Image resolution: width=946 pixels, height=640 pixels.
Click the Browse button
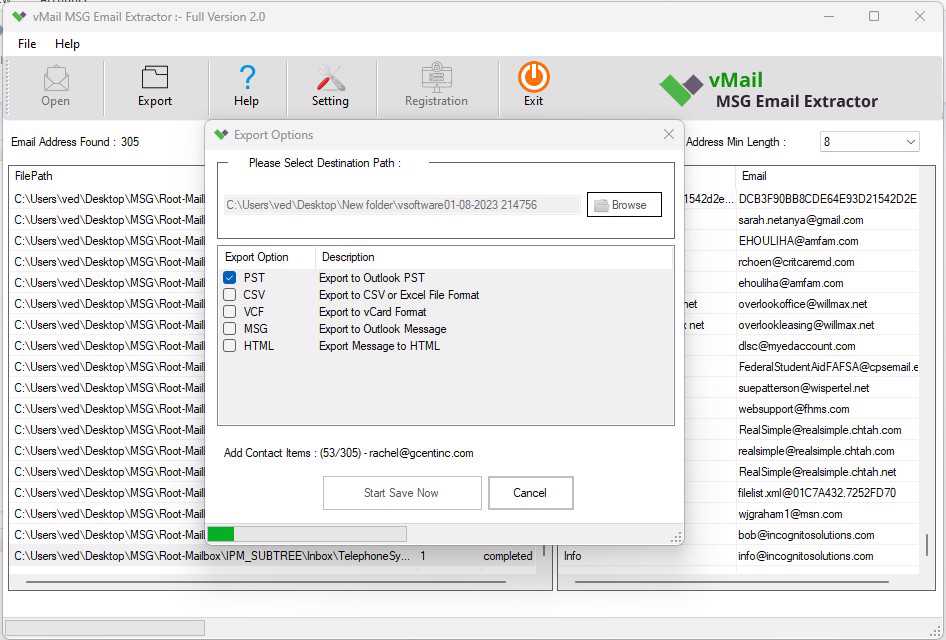624,204
